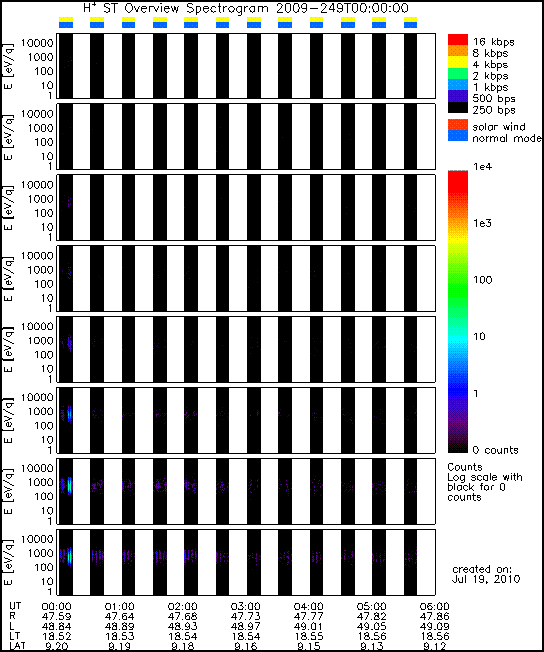
Task: Click the 'Jul 19, 2010' date text
Action: (486, 579)
